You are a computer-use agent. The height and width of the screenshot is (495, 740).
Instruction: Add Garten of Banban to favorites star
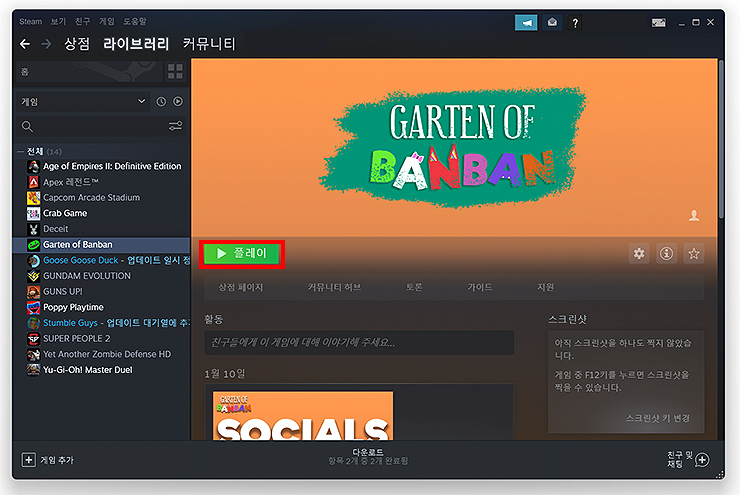[x=694, y=254]
